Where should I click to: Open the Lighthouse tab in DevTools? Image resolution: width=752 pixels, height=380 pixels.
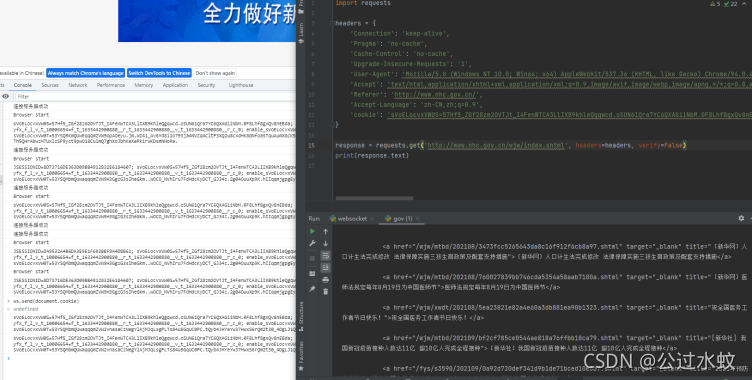pyautogui.click(x=241, y=85)
